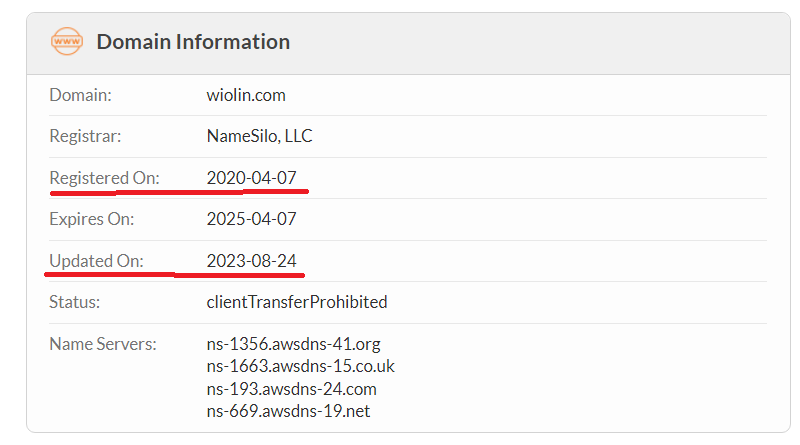Click the Status label
The image size is (800, 445).
pos(74,302)
